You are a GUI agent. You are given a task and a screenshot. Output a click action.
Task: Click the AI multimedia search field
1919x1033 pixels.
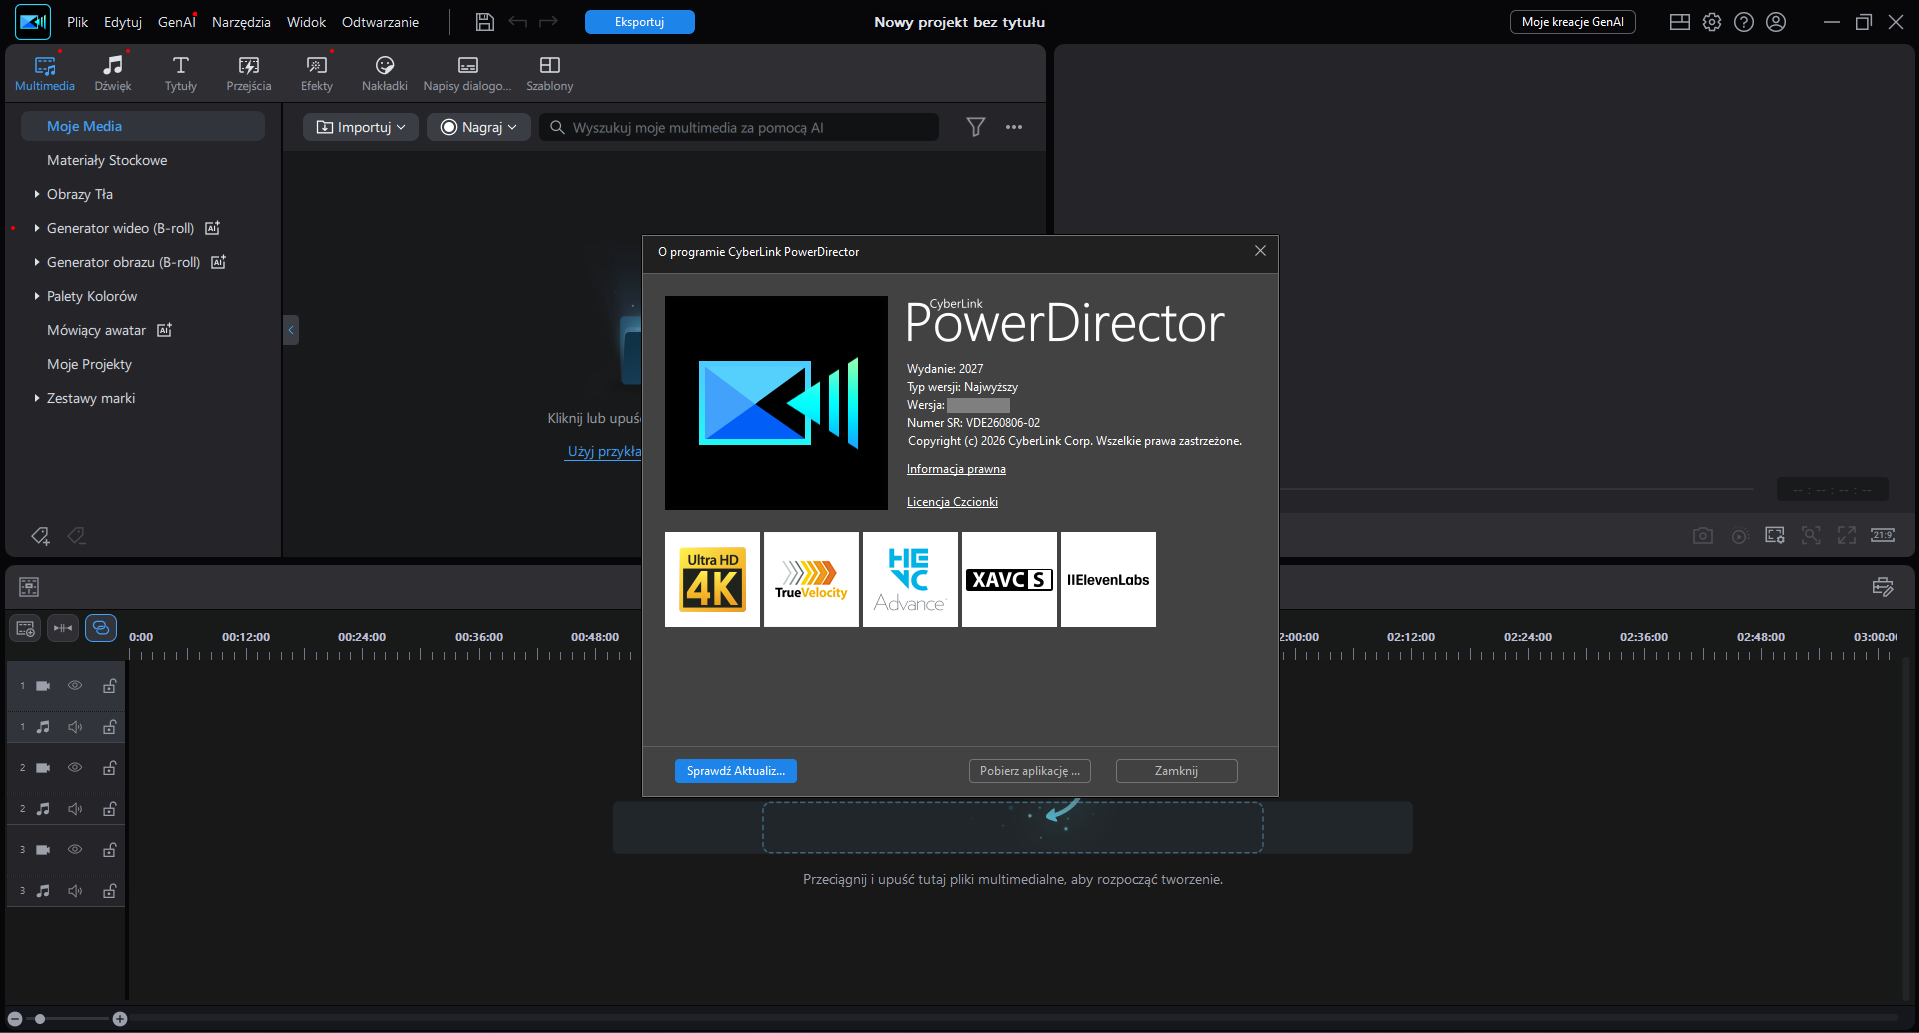coord(739,127)
